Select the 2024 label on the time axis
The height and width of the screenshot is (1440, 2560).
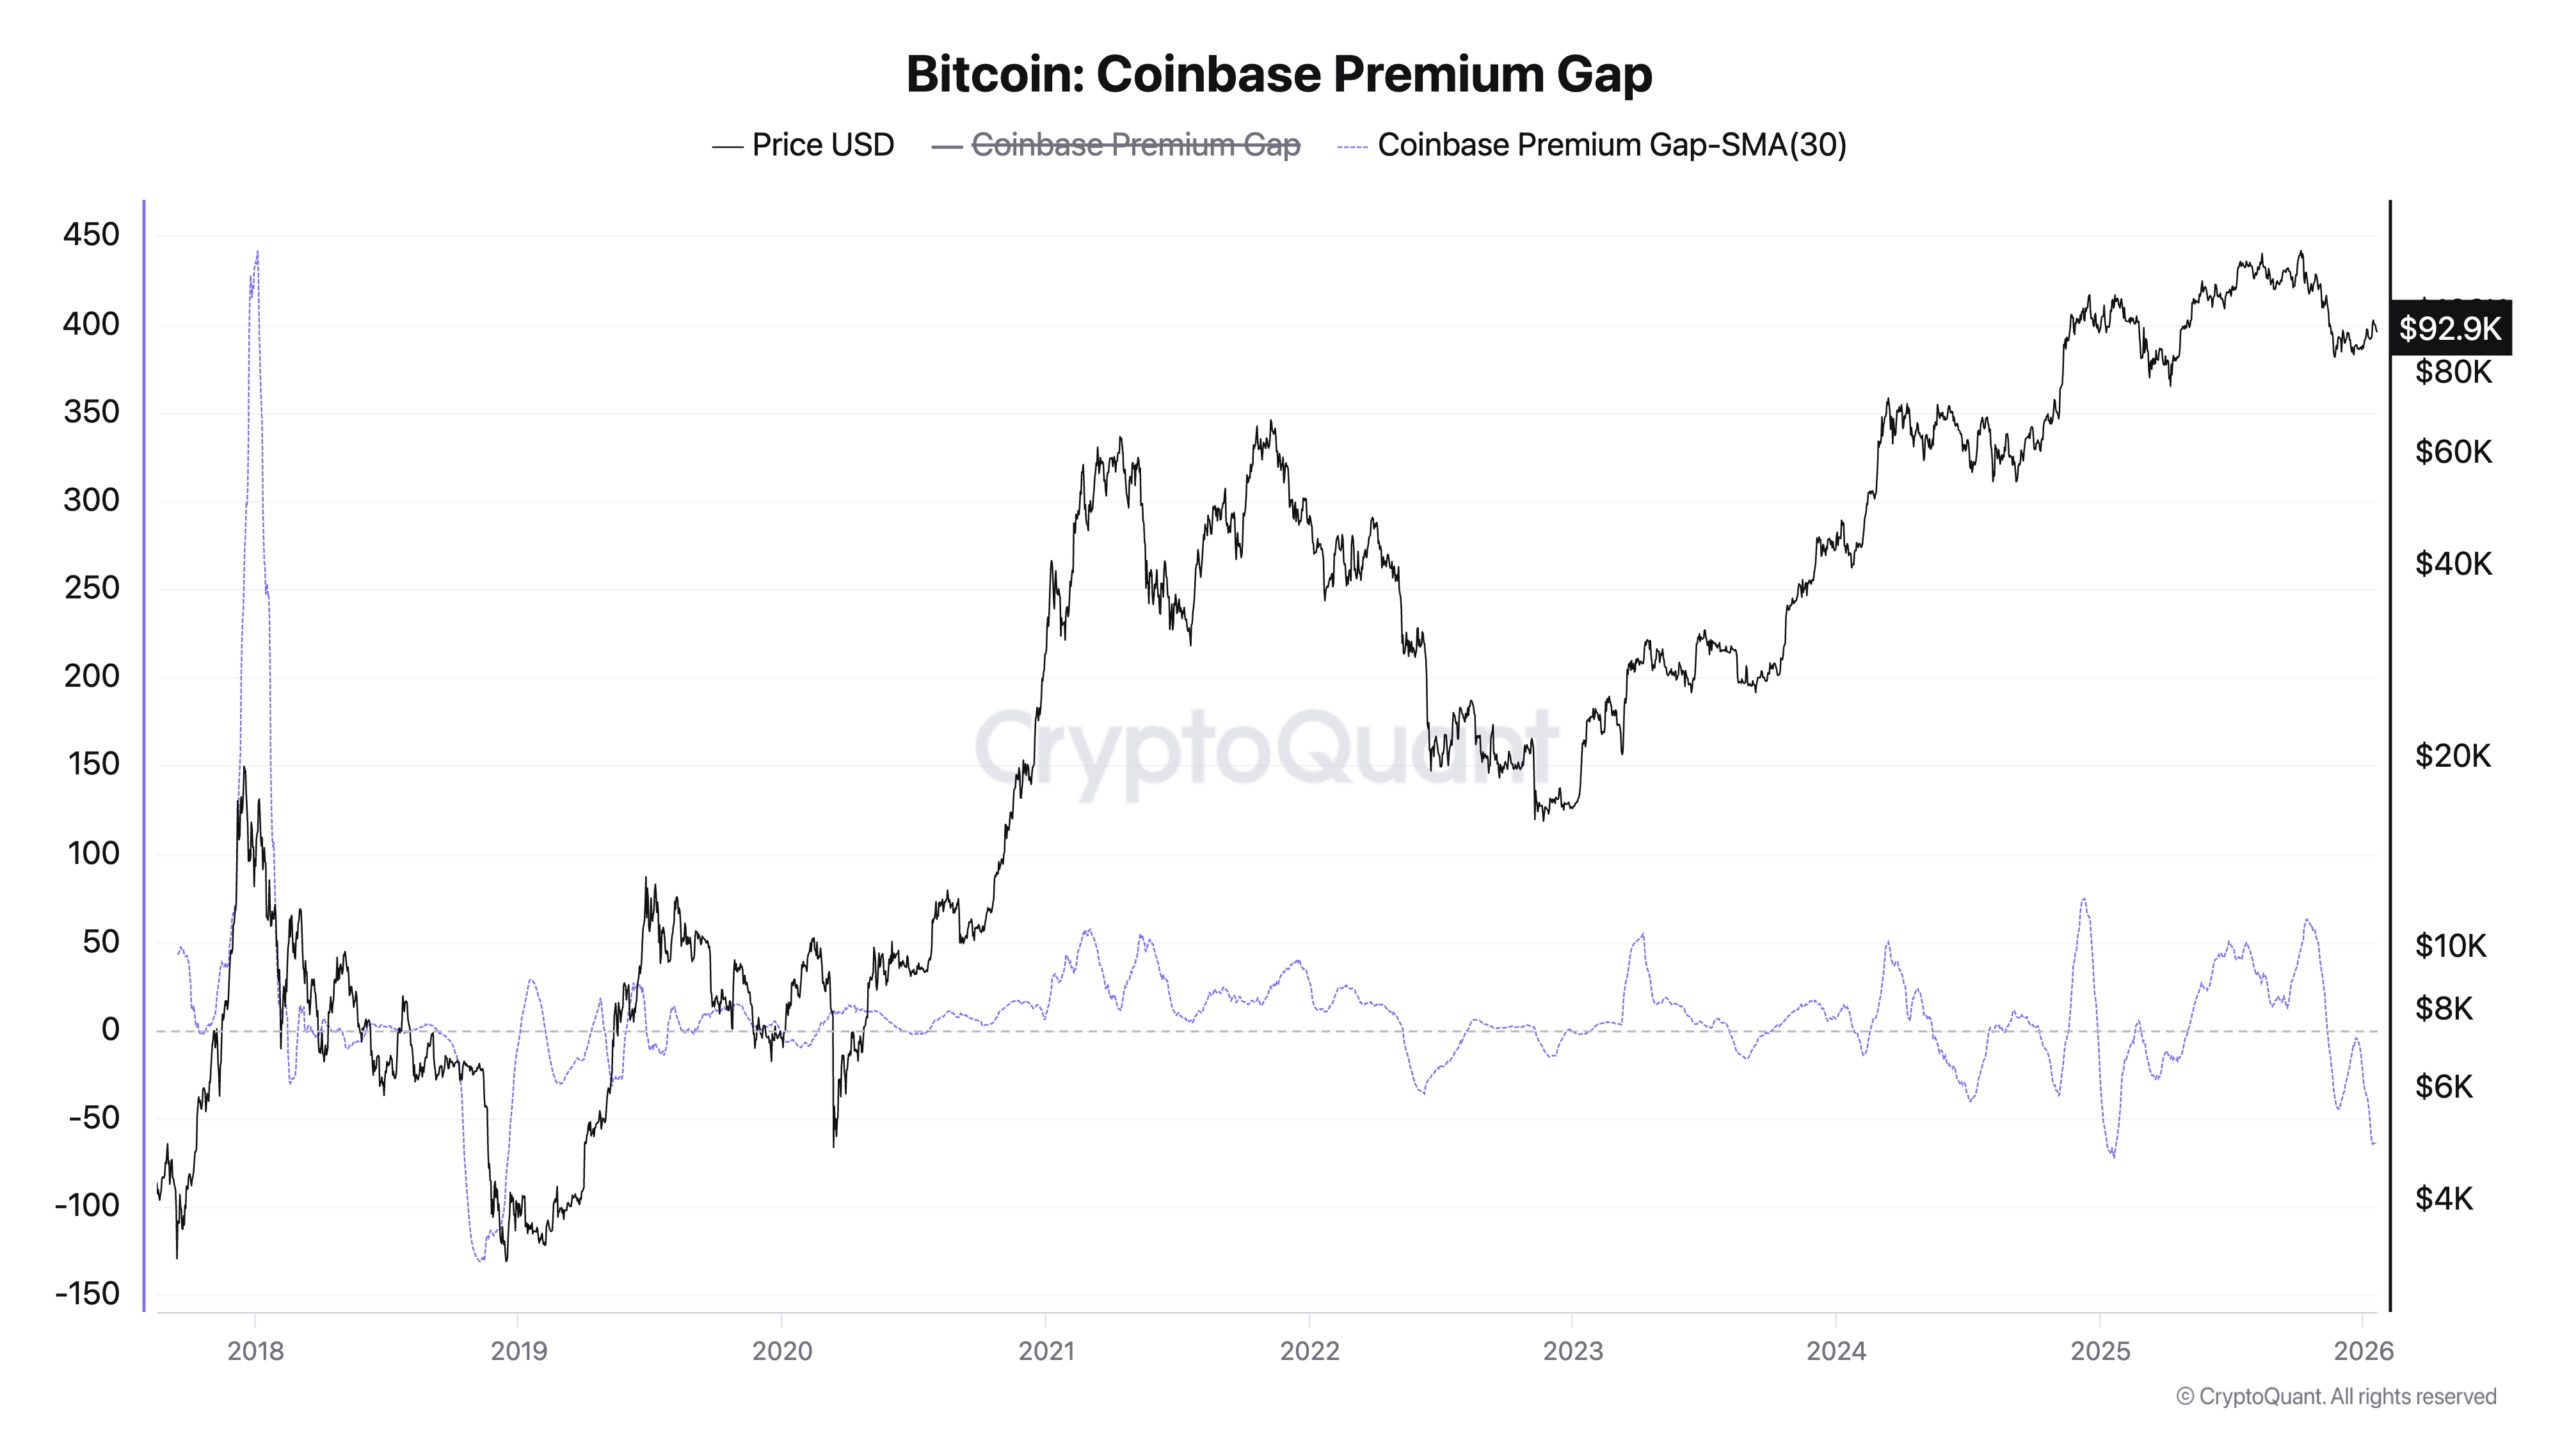(x=1836, y=1351)
